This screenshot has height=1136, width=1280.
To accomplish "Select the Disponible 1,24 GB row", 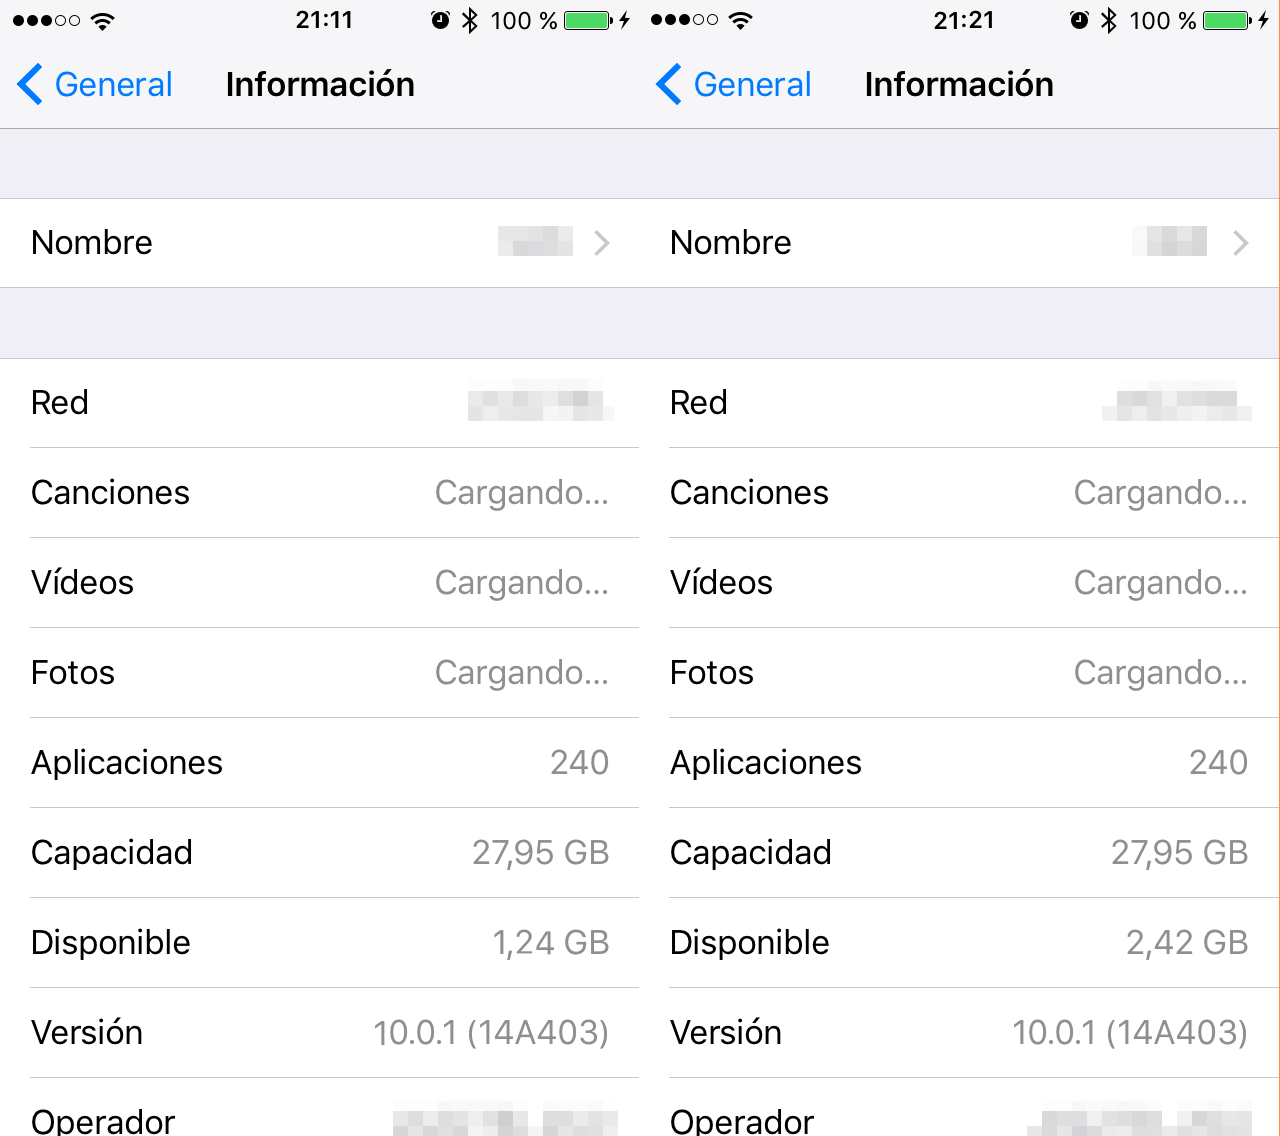I will pyautogui.click(x=320, y=943).
